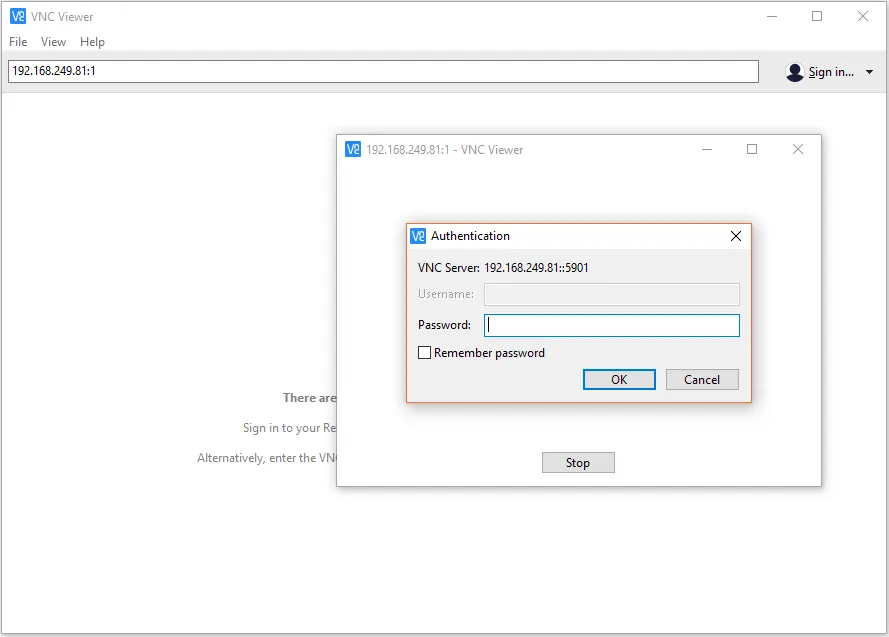Viewport: 889px width, 637px height.
Task: Click the '192.168.249.81:1 - VNC Viewer' title text
Action: tap(444, 150)
